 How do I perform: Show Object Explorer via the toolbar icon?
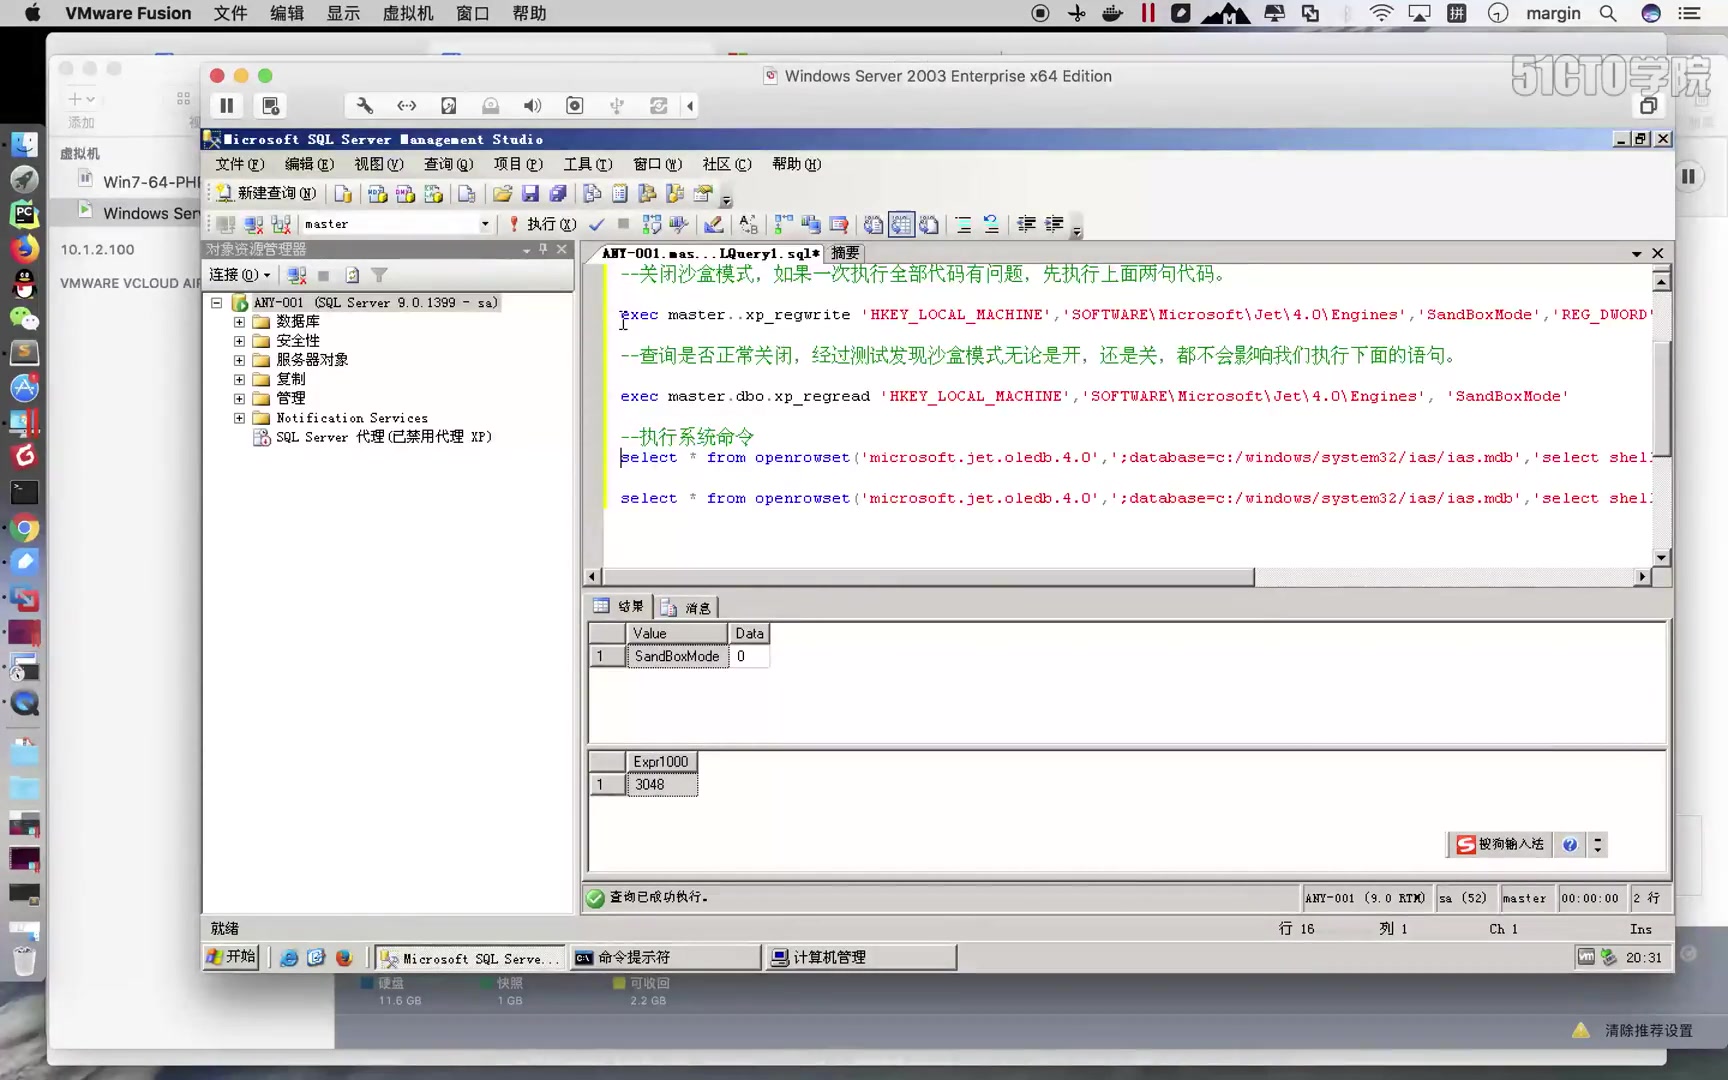coord(647,194)
